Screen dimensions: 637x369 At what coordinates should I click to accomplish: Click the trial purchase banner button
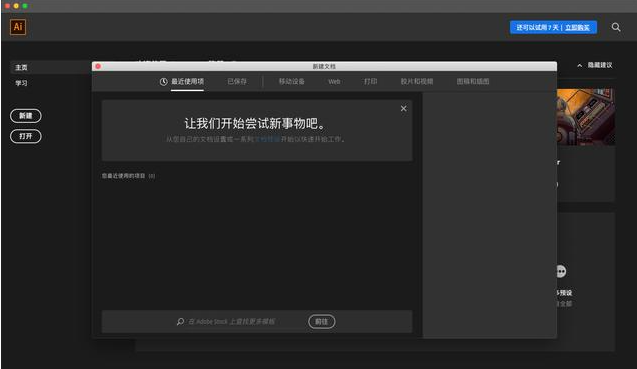(x=553, y=27)
